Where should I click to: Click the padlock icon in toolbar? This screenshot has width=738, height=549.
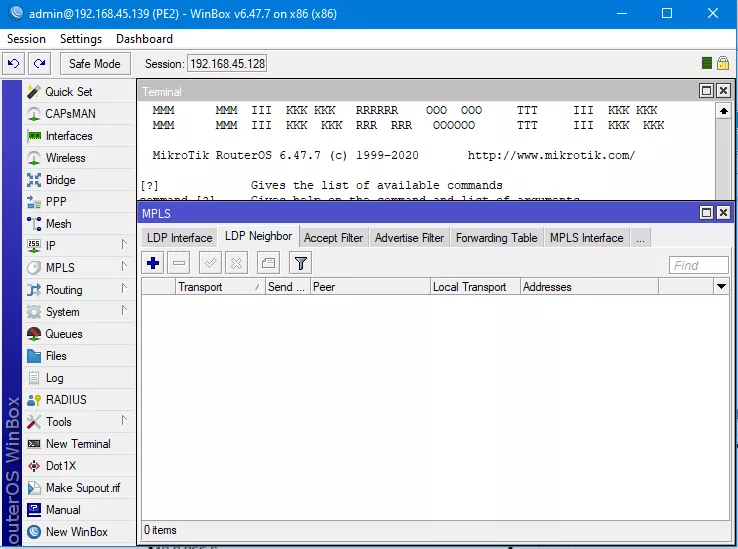pyautogui.click(x=723, y=63)
